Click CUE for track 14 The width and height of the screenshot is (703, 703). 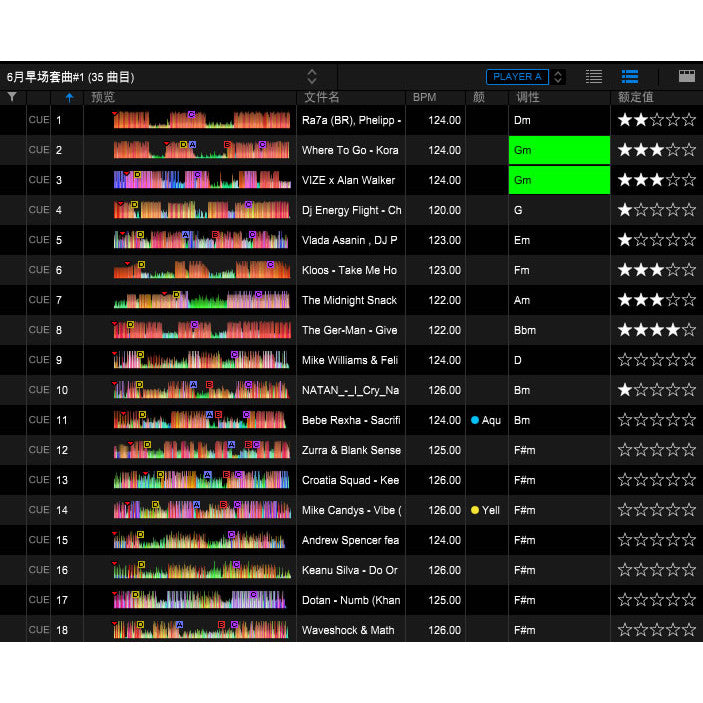pyautogui.click(x=39, y=510)
